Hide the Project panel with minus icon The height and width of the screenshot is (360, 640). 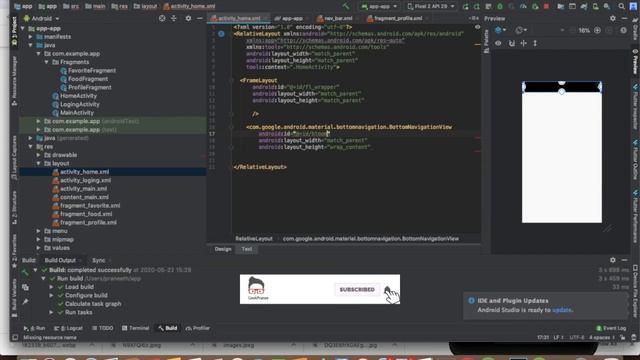(x=200, y=18)
